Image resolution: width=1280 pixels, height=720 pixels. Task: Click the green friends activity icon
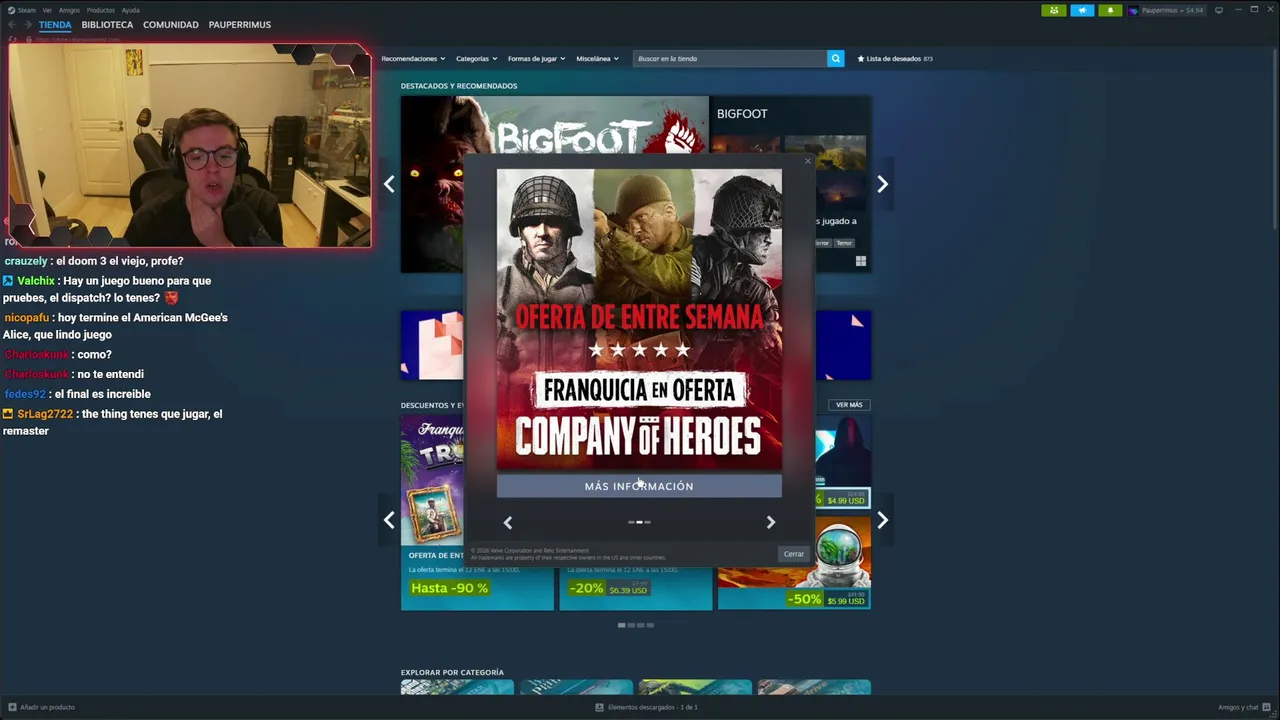(1054, 10)
